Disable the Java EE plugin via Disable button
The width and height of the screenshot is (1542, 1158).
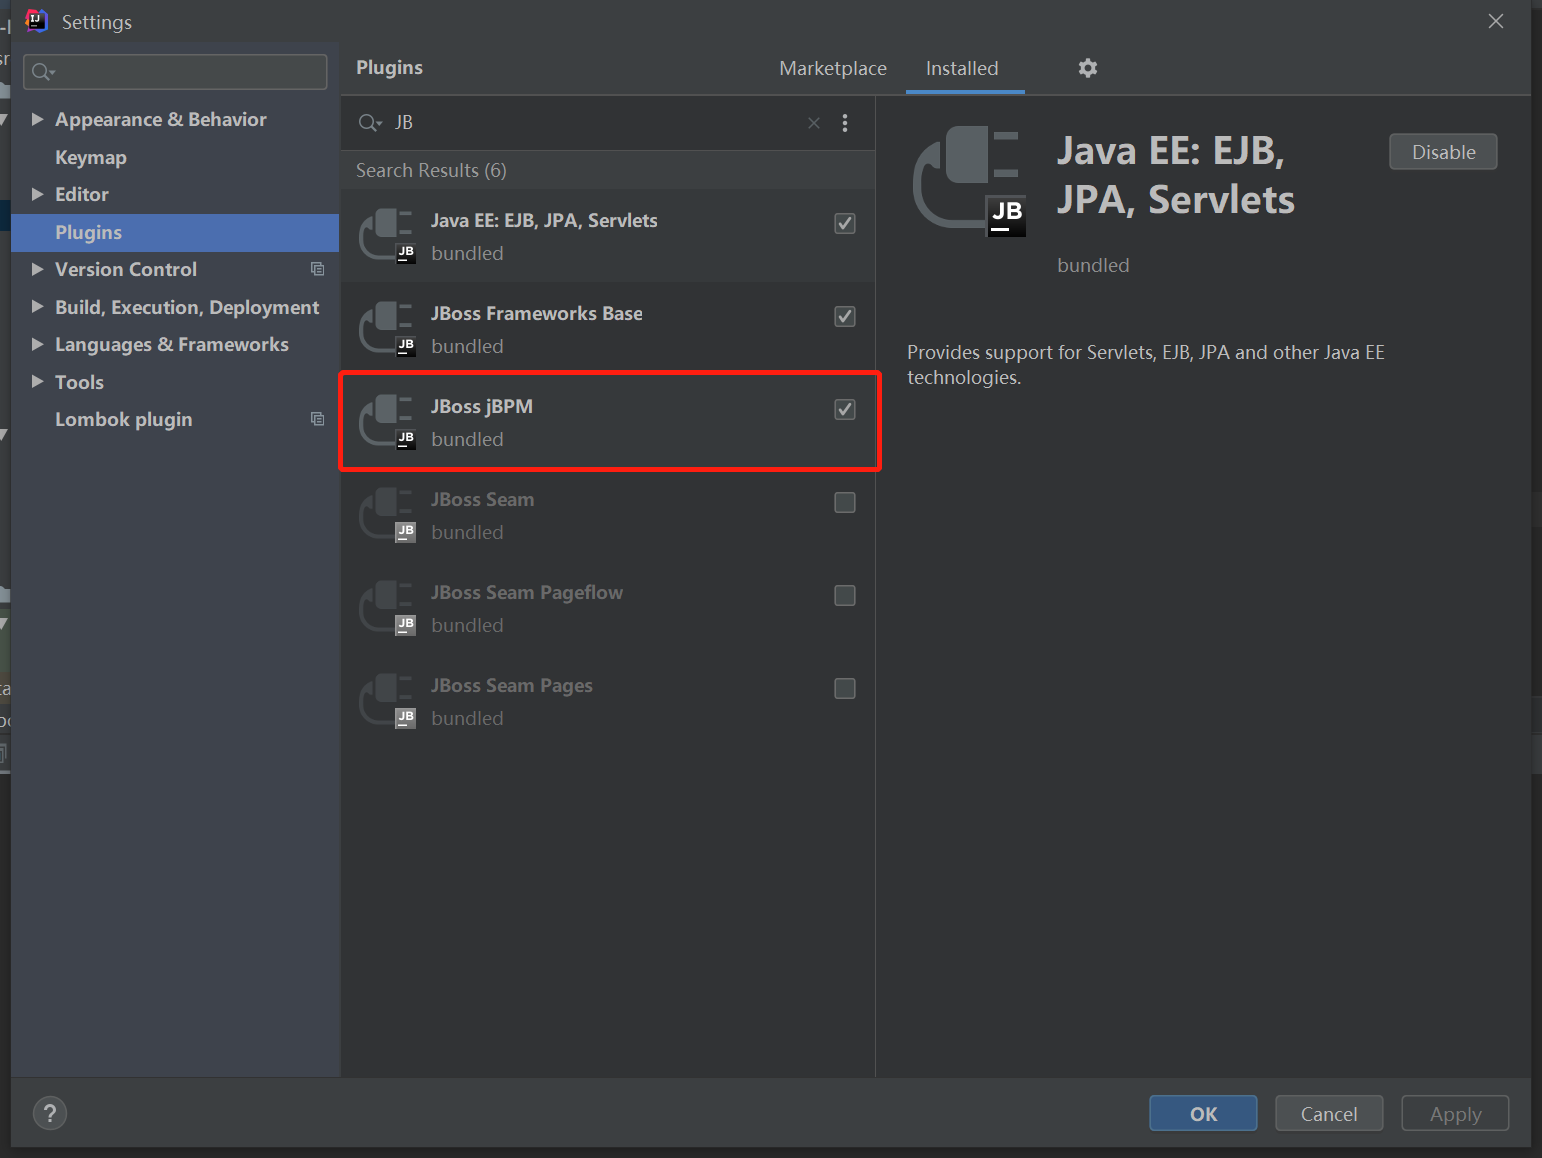tap(1443, 152)
